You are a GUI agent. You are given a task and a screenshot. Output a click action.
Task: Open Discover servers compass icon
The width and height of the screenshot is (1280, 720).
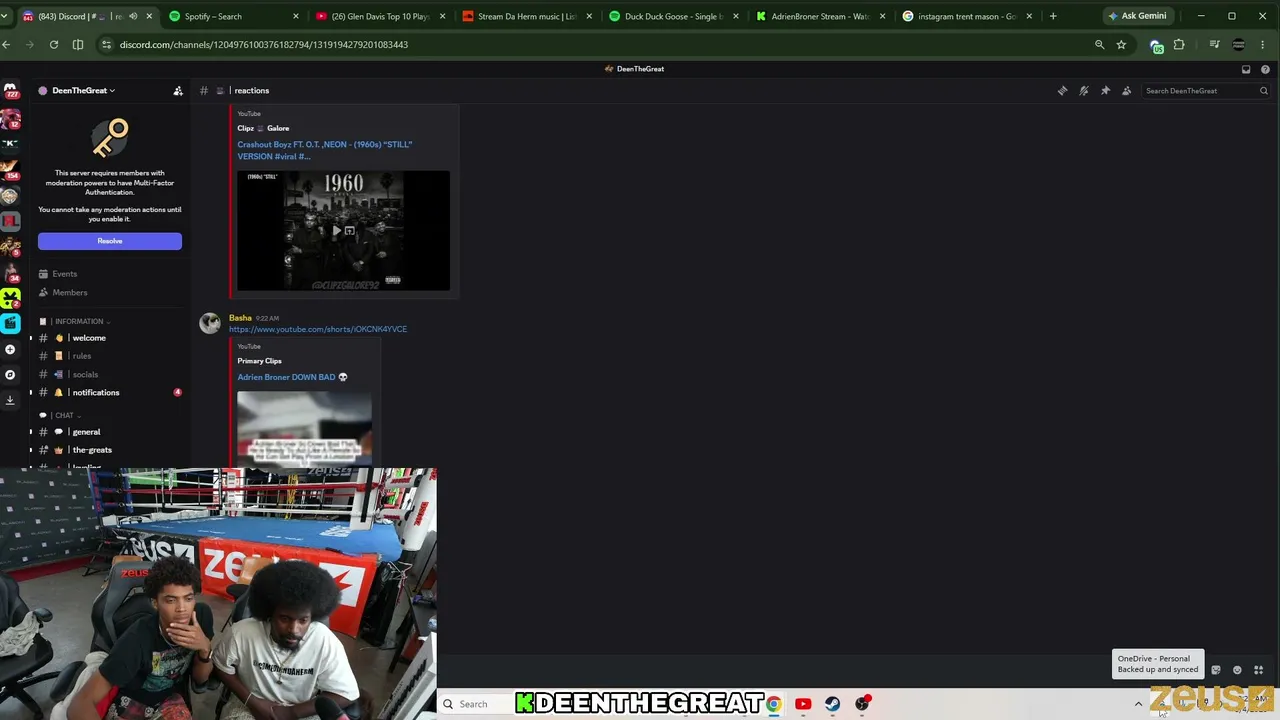click(11, 374)
